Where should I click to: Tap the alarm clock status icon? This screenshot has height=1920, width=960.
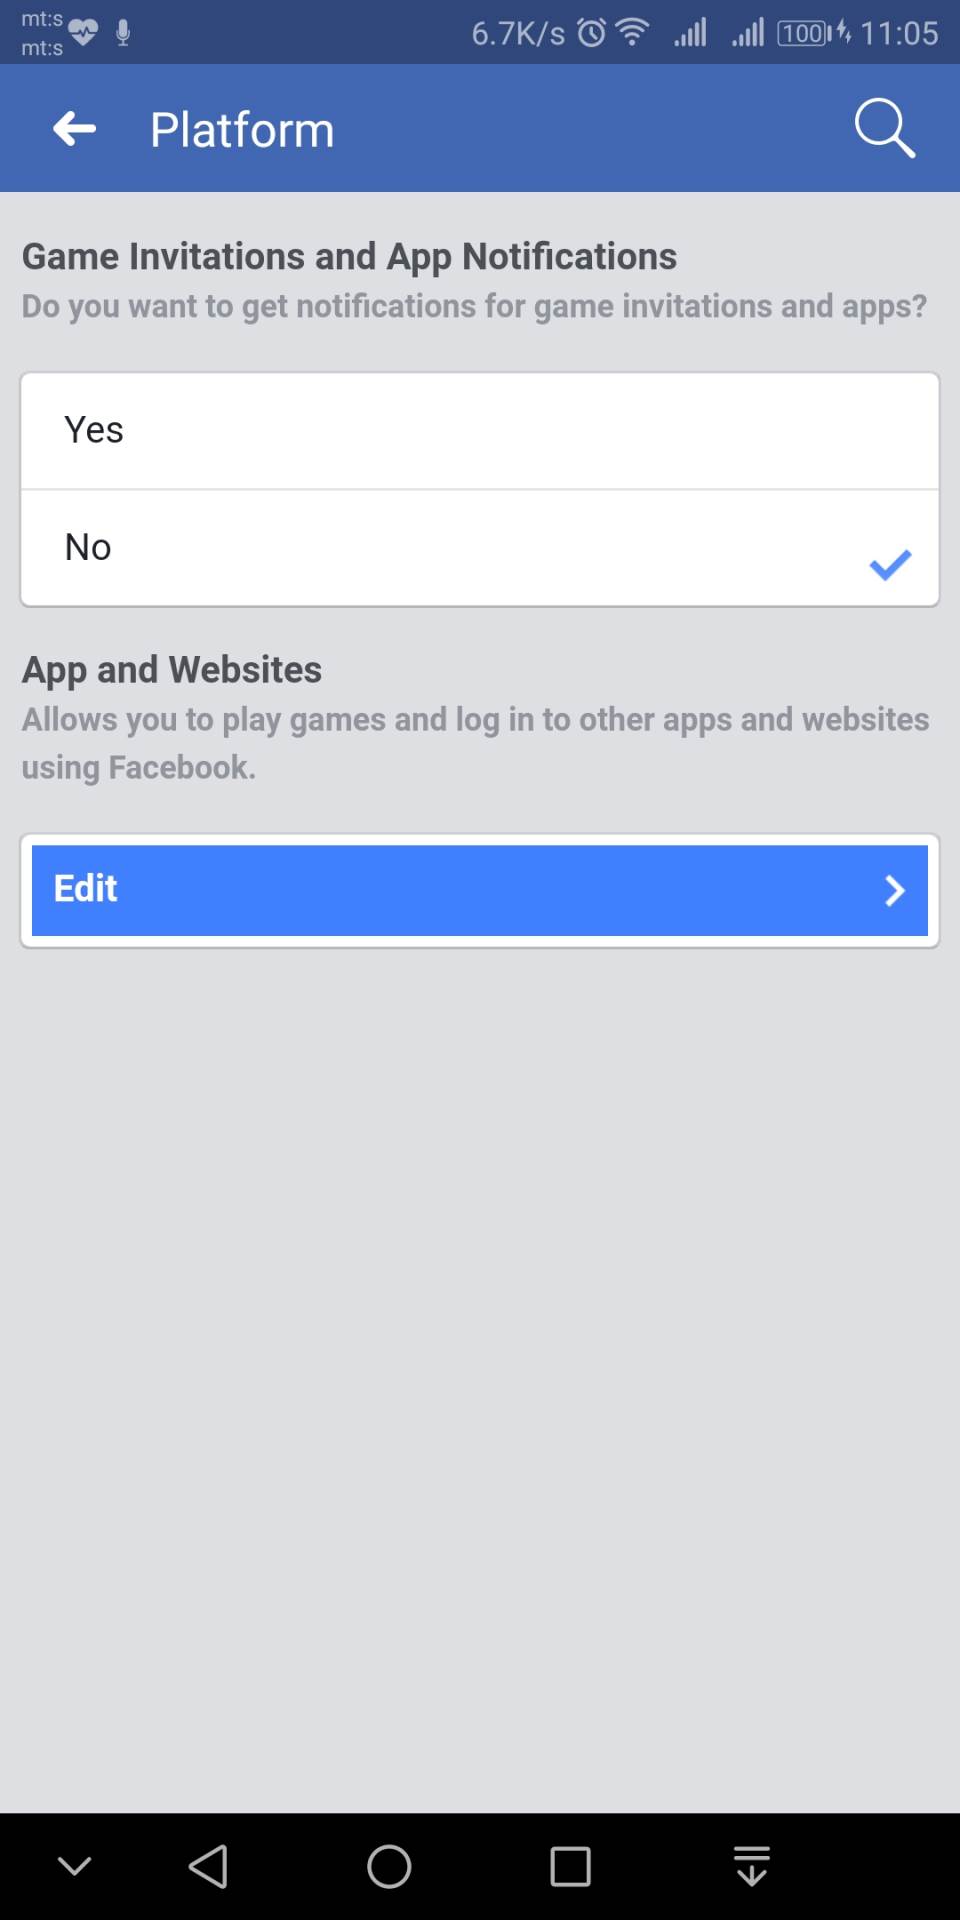[591, 33]
